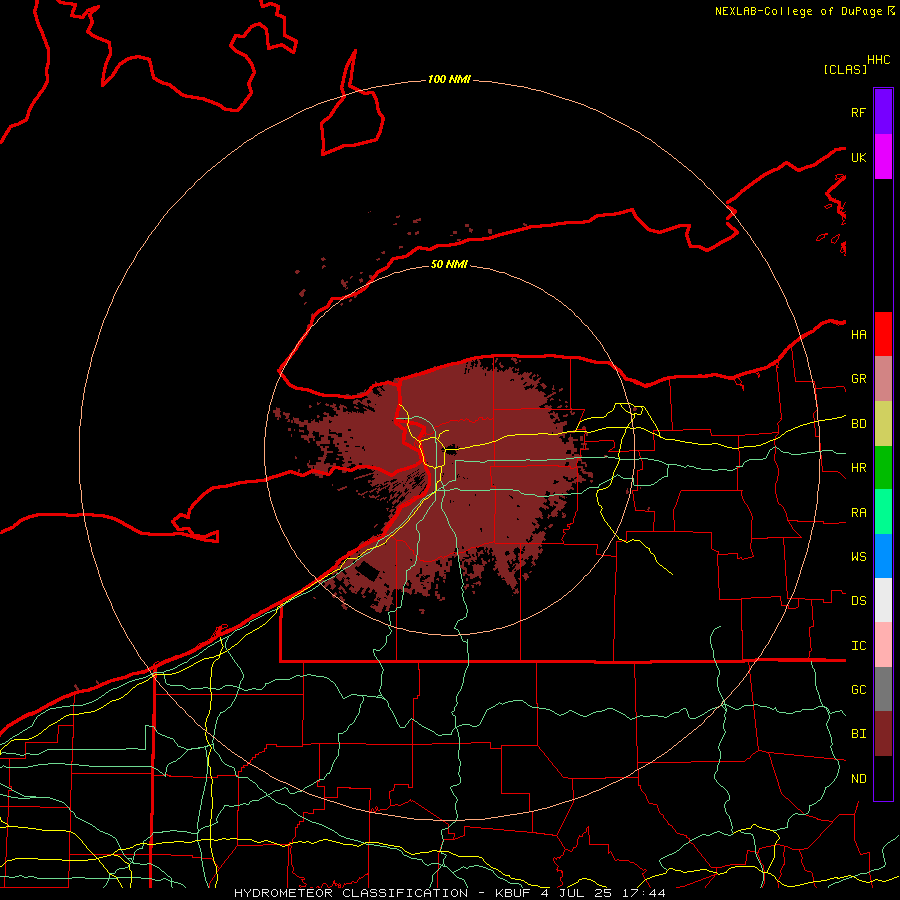The height and width of the screenshot is (900, 900).
Task: Select the brown BI legend swatch
Action: [883, 734]
